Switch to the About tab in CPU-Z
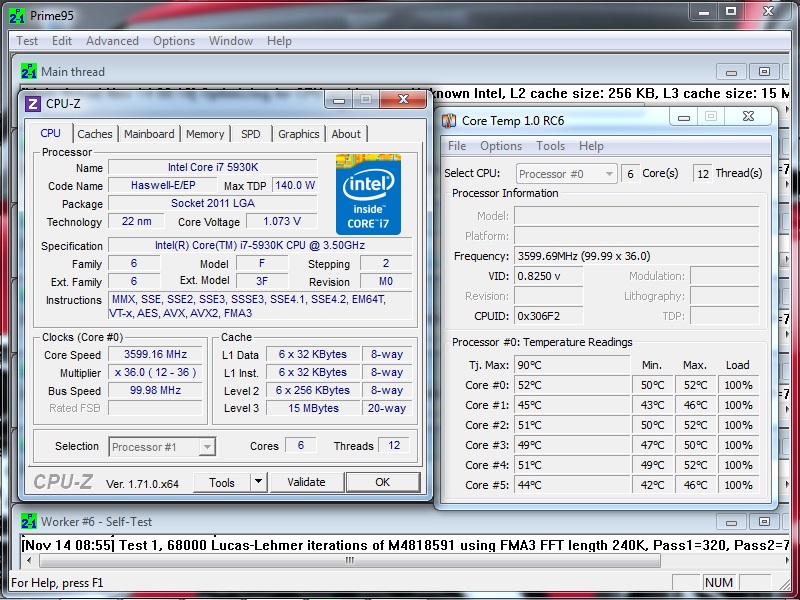 [x=346, y=134]
